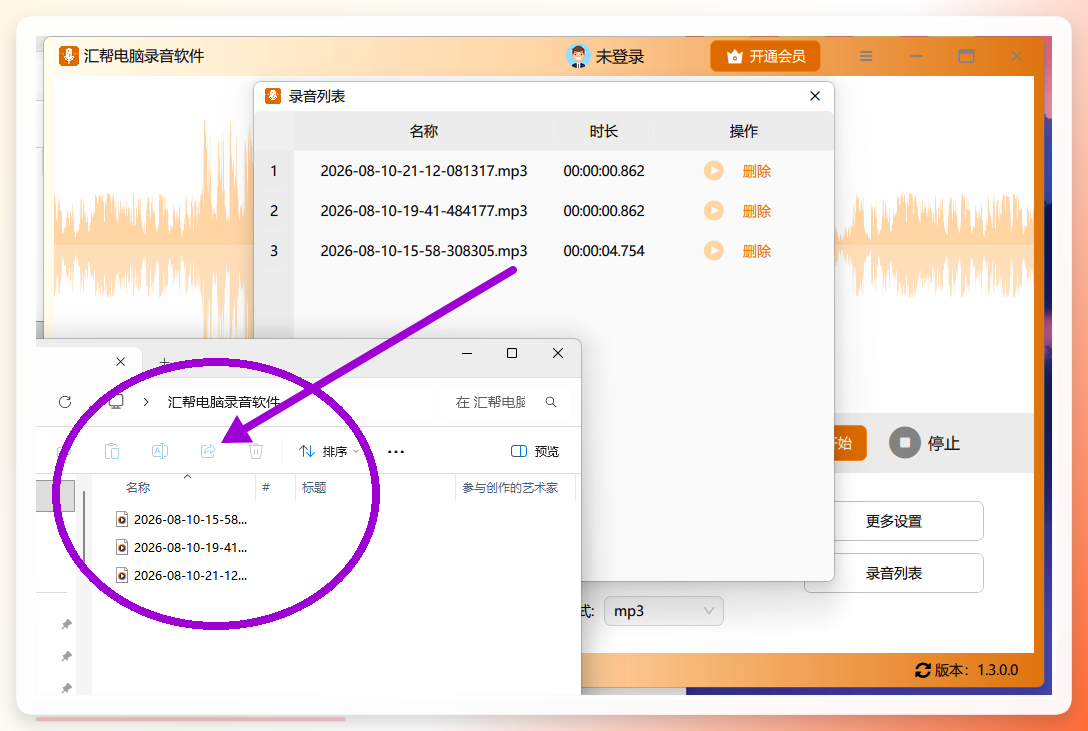
Task: Delete recording 2026-08-10-21-12-081317.mp3
Action: pyautogui.click(x=756, y=171)
